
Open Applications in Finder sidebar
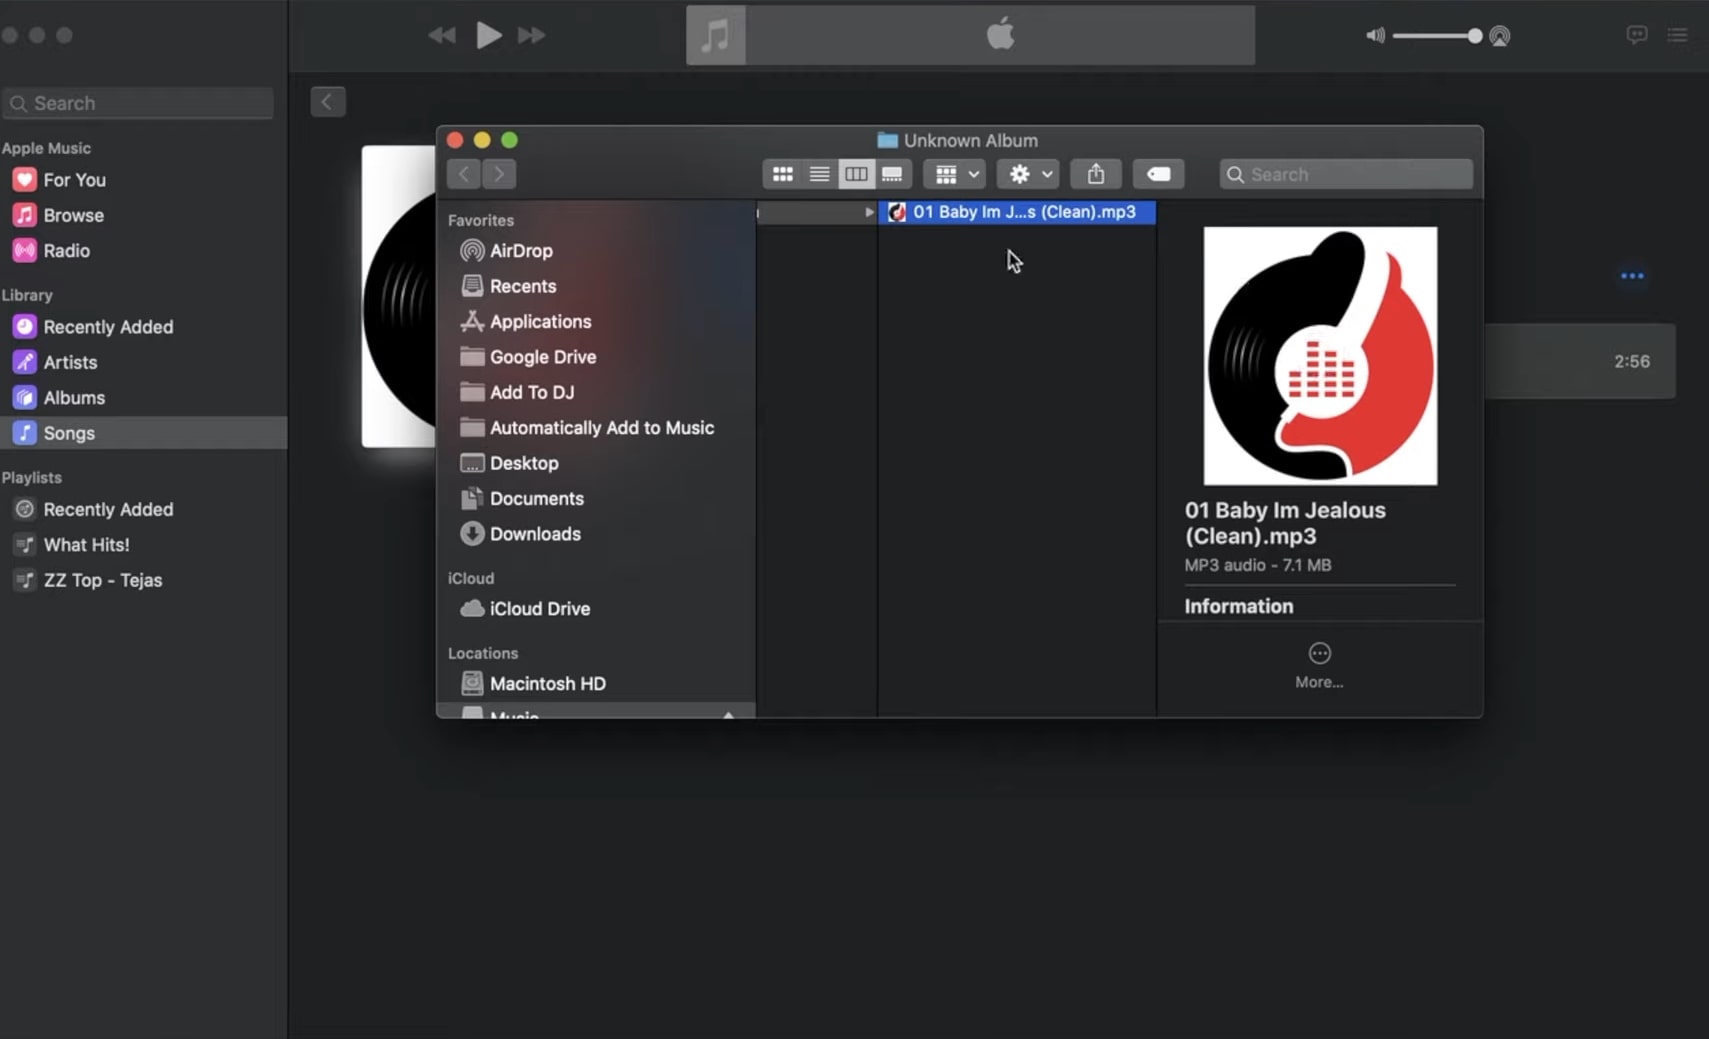click(x=526, y=322)
